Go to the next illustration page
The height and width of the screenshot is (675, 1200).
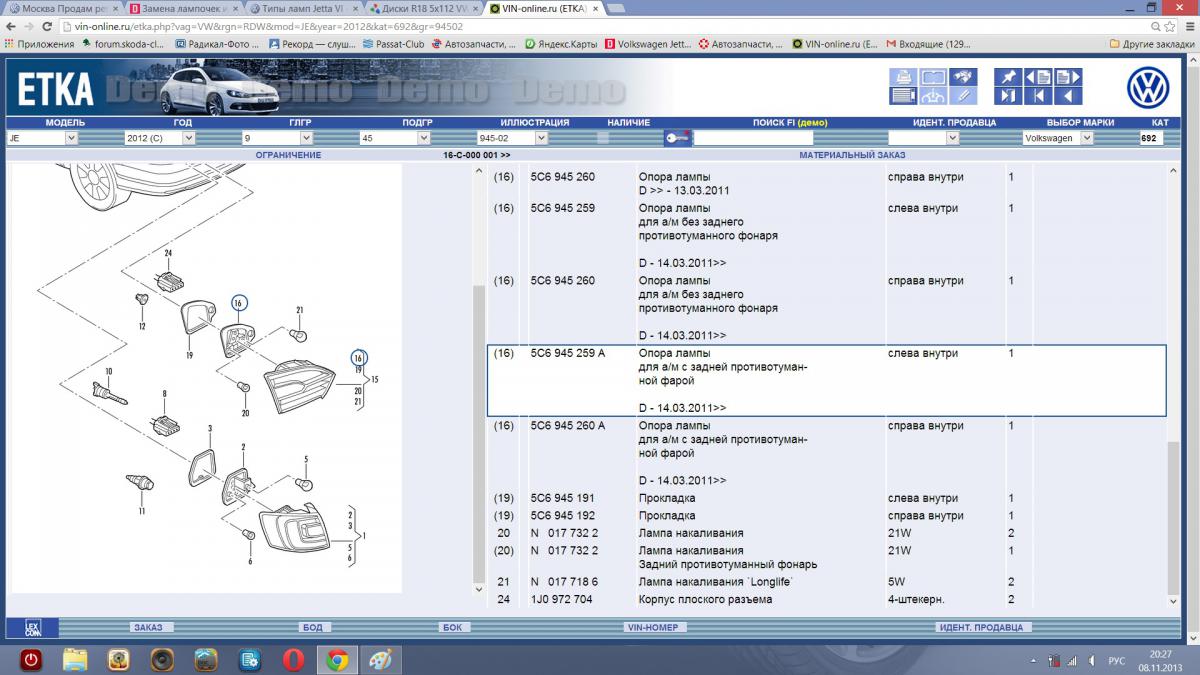[1067, 77]
